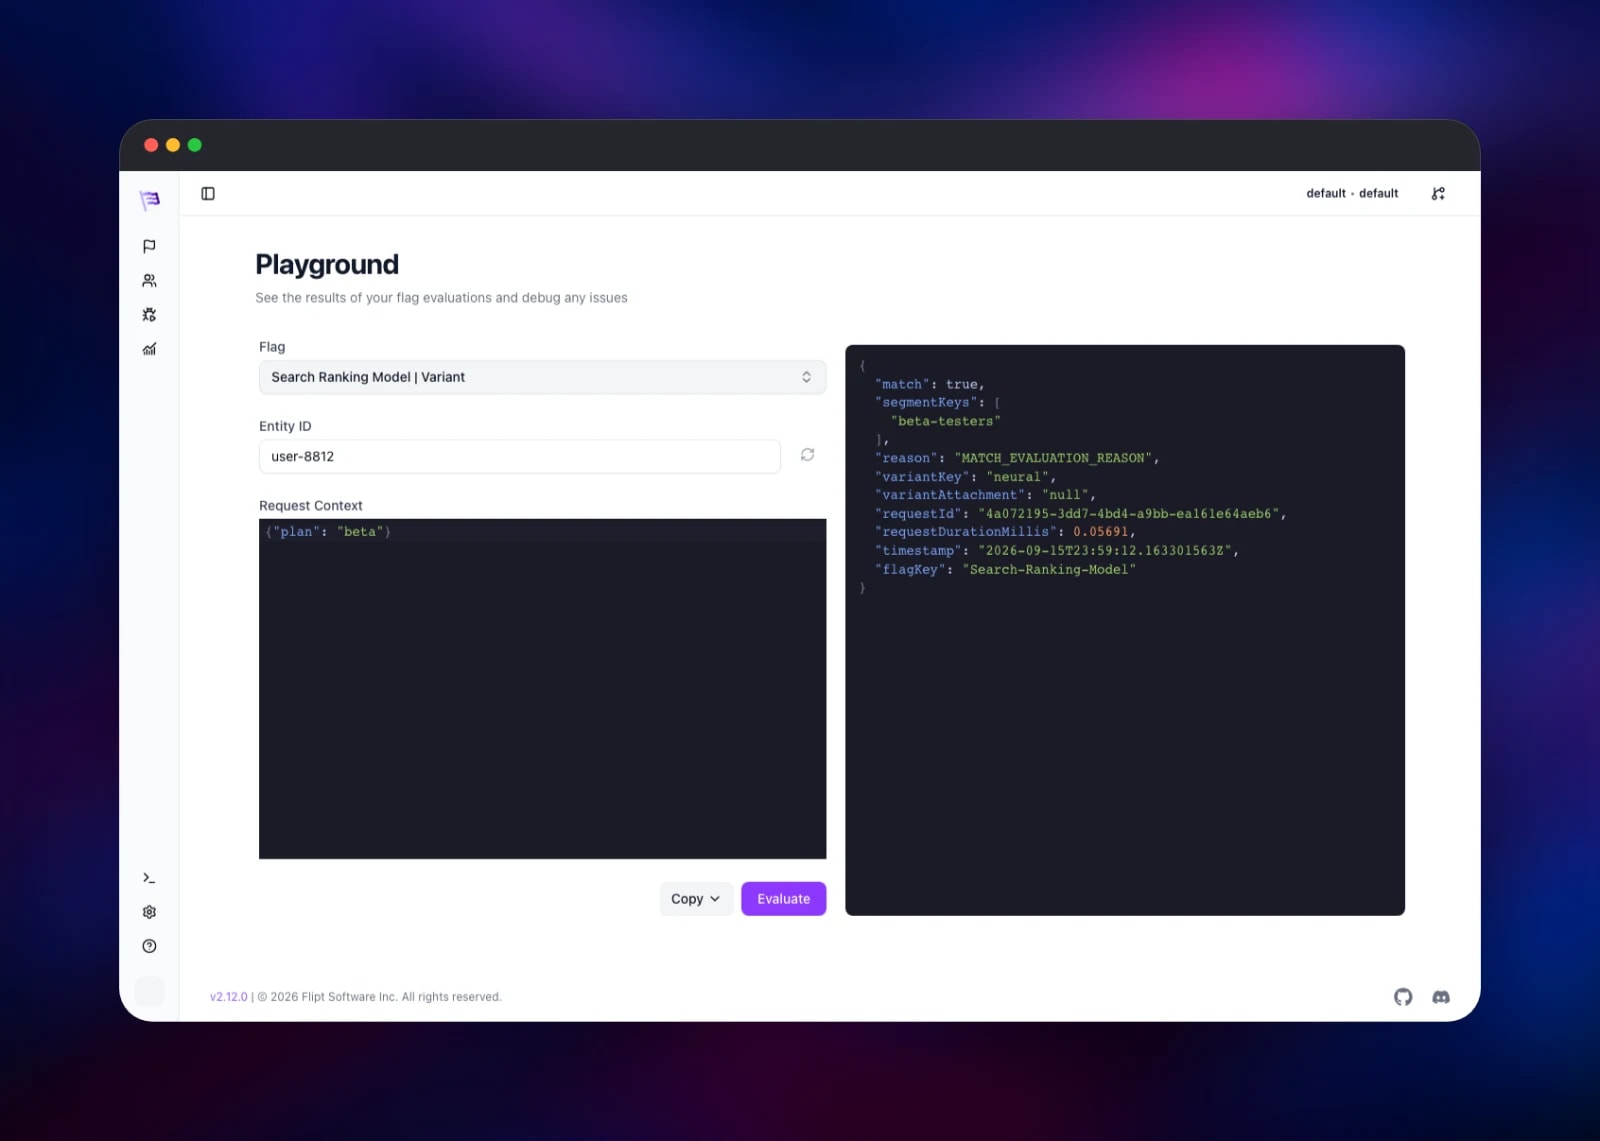The image size is (1600, 1141).
Task: Open the GitHub link icon
Action: [x=1403, y=997]
